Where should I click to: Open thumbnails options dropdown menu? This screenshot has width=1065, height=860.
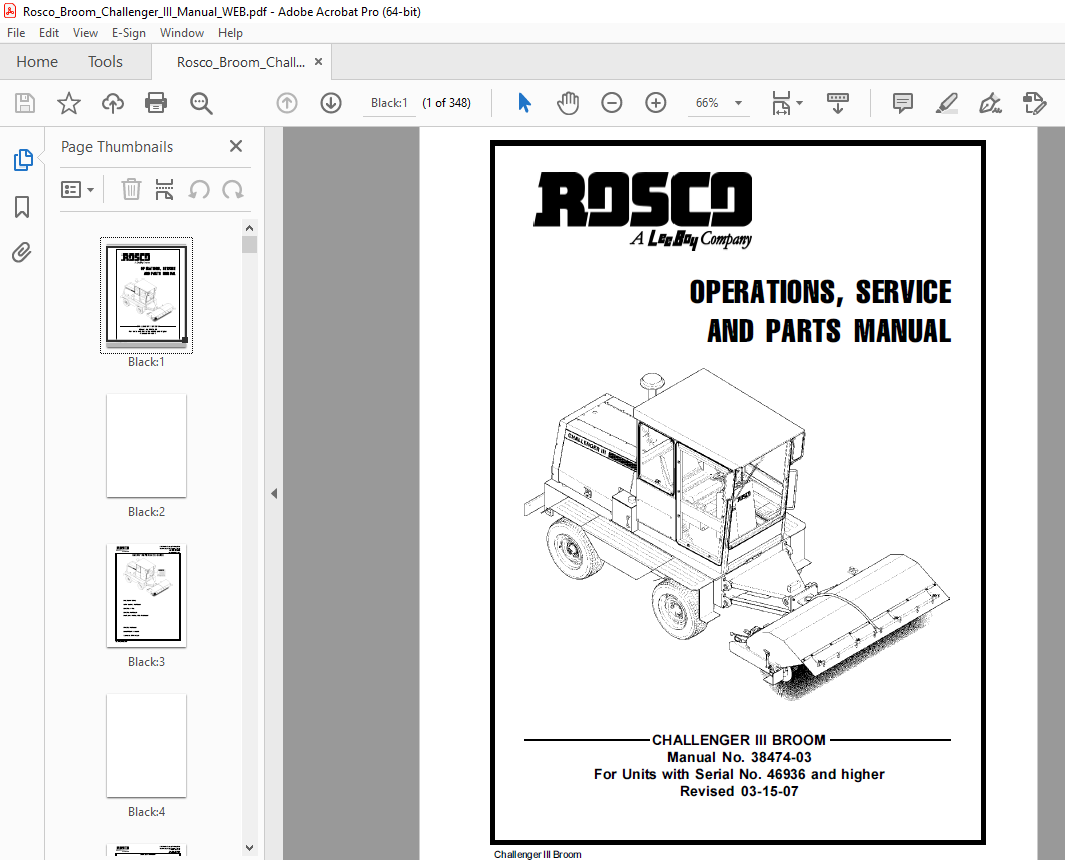77,190
